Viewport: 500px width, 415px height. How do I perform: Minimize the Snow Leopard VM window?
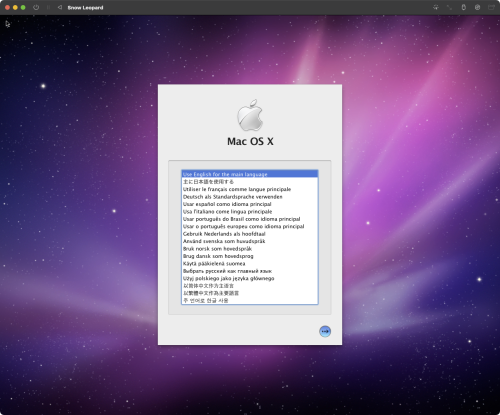tap(15, 7)
